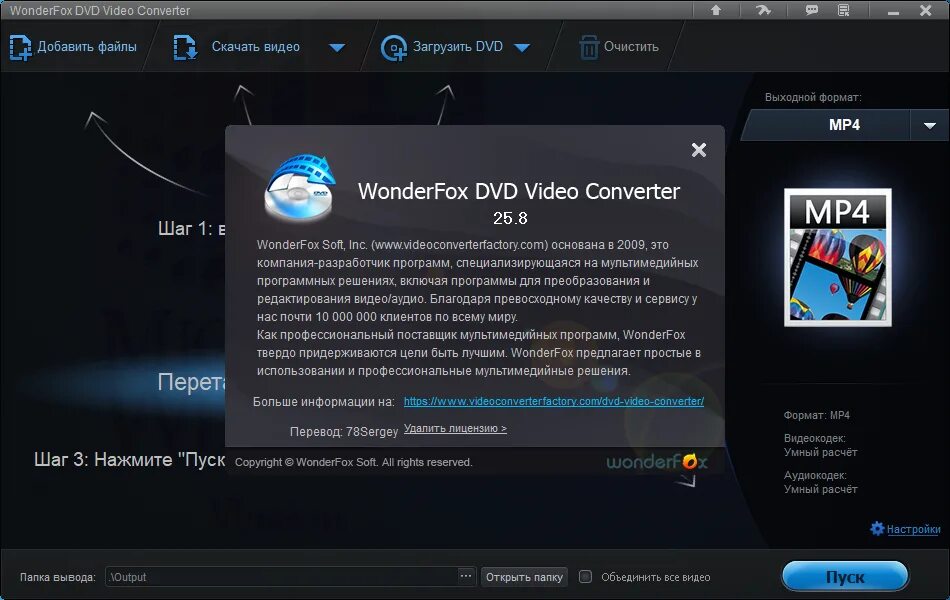Click Больше информации на label
This screenshot has width=950, height=600.
(x=324, y=402)
